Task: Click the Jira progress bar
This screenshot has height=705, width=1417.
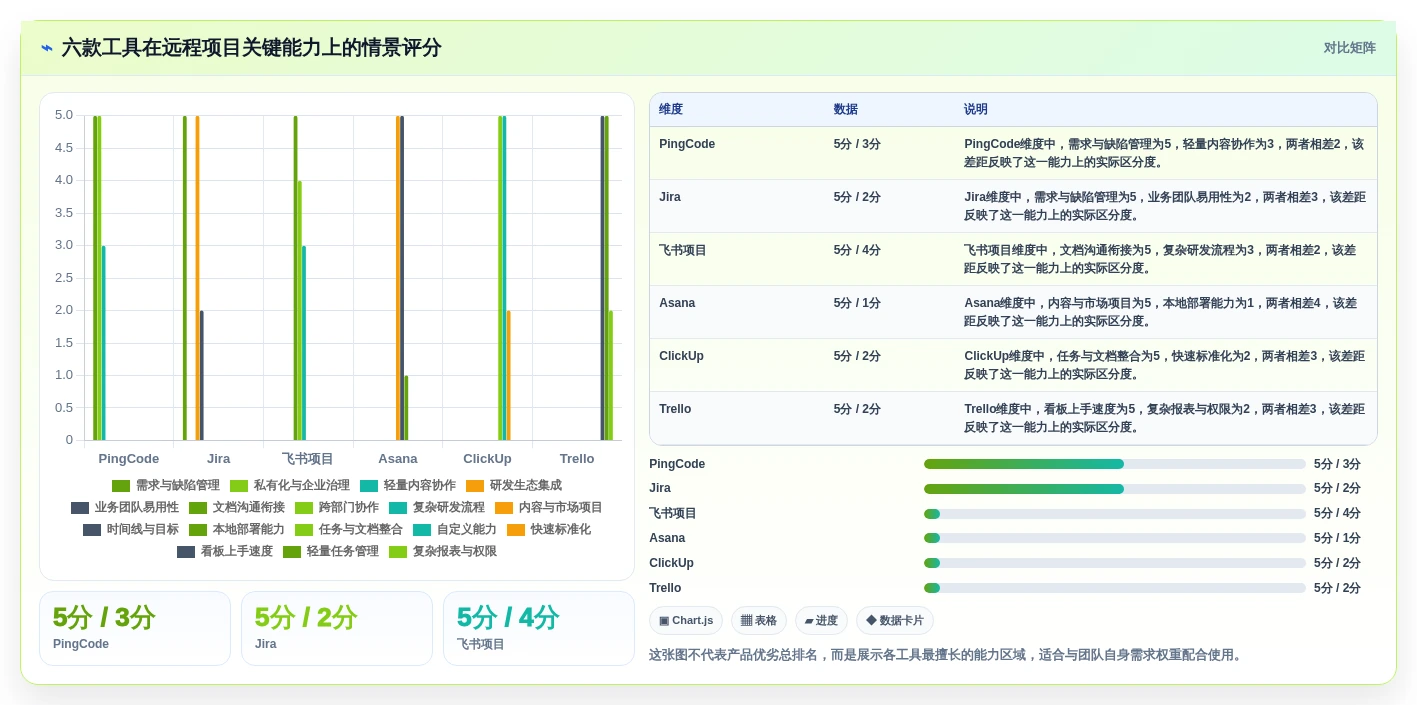Action: click(1115, 488)
